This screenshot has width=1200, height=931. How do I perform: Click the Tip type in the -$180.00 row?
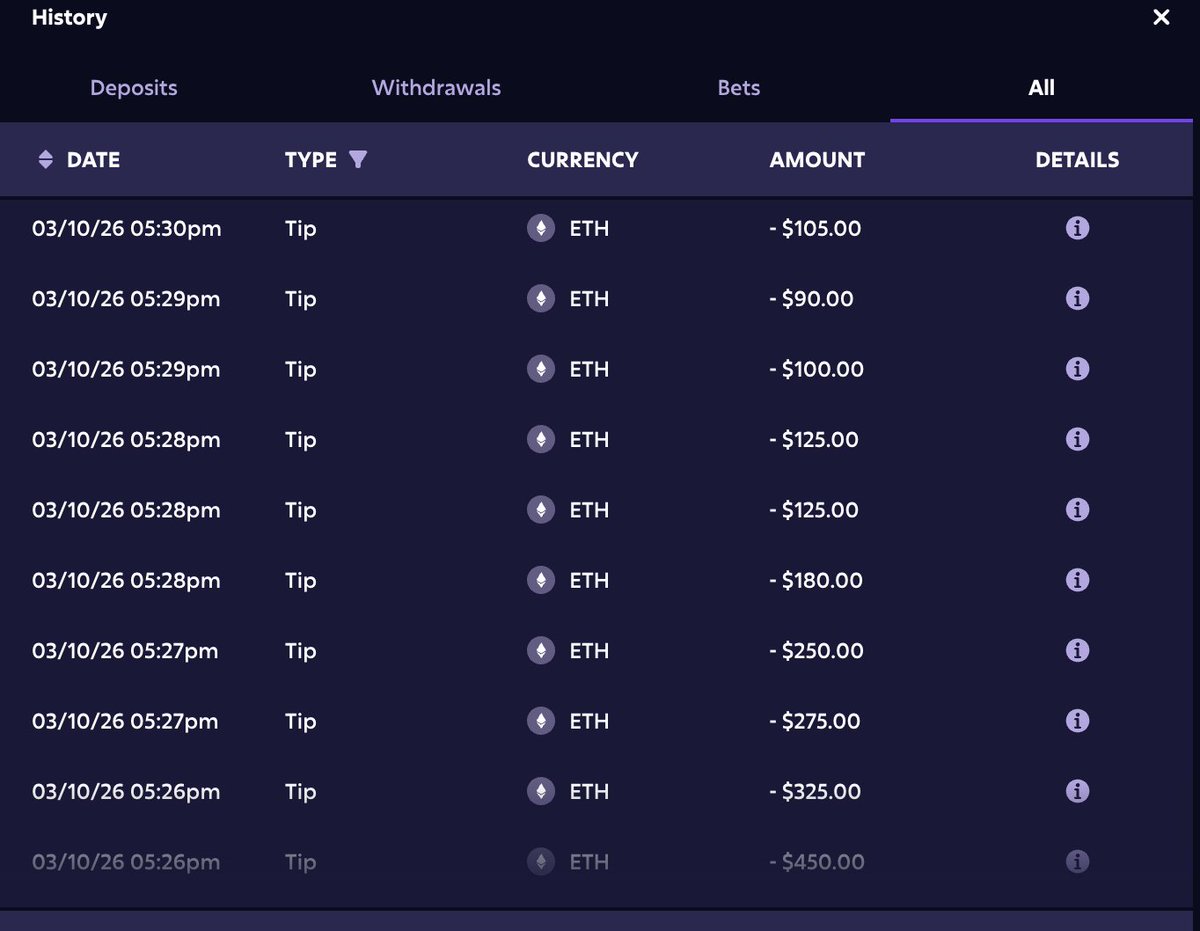(300, 580)
